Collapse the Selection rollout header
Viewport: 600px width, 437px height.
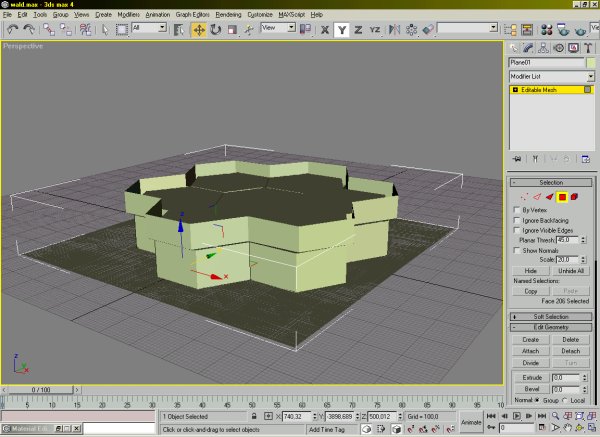tap(553, 183)
